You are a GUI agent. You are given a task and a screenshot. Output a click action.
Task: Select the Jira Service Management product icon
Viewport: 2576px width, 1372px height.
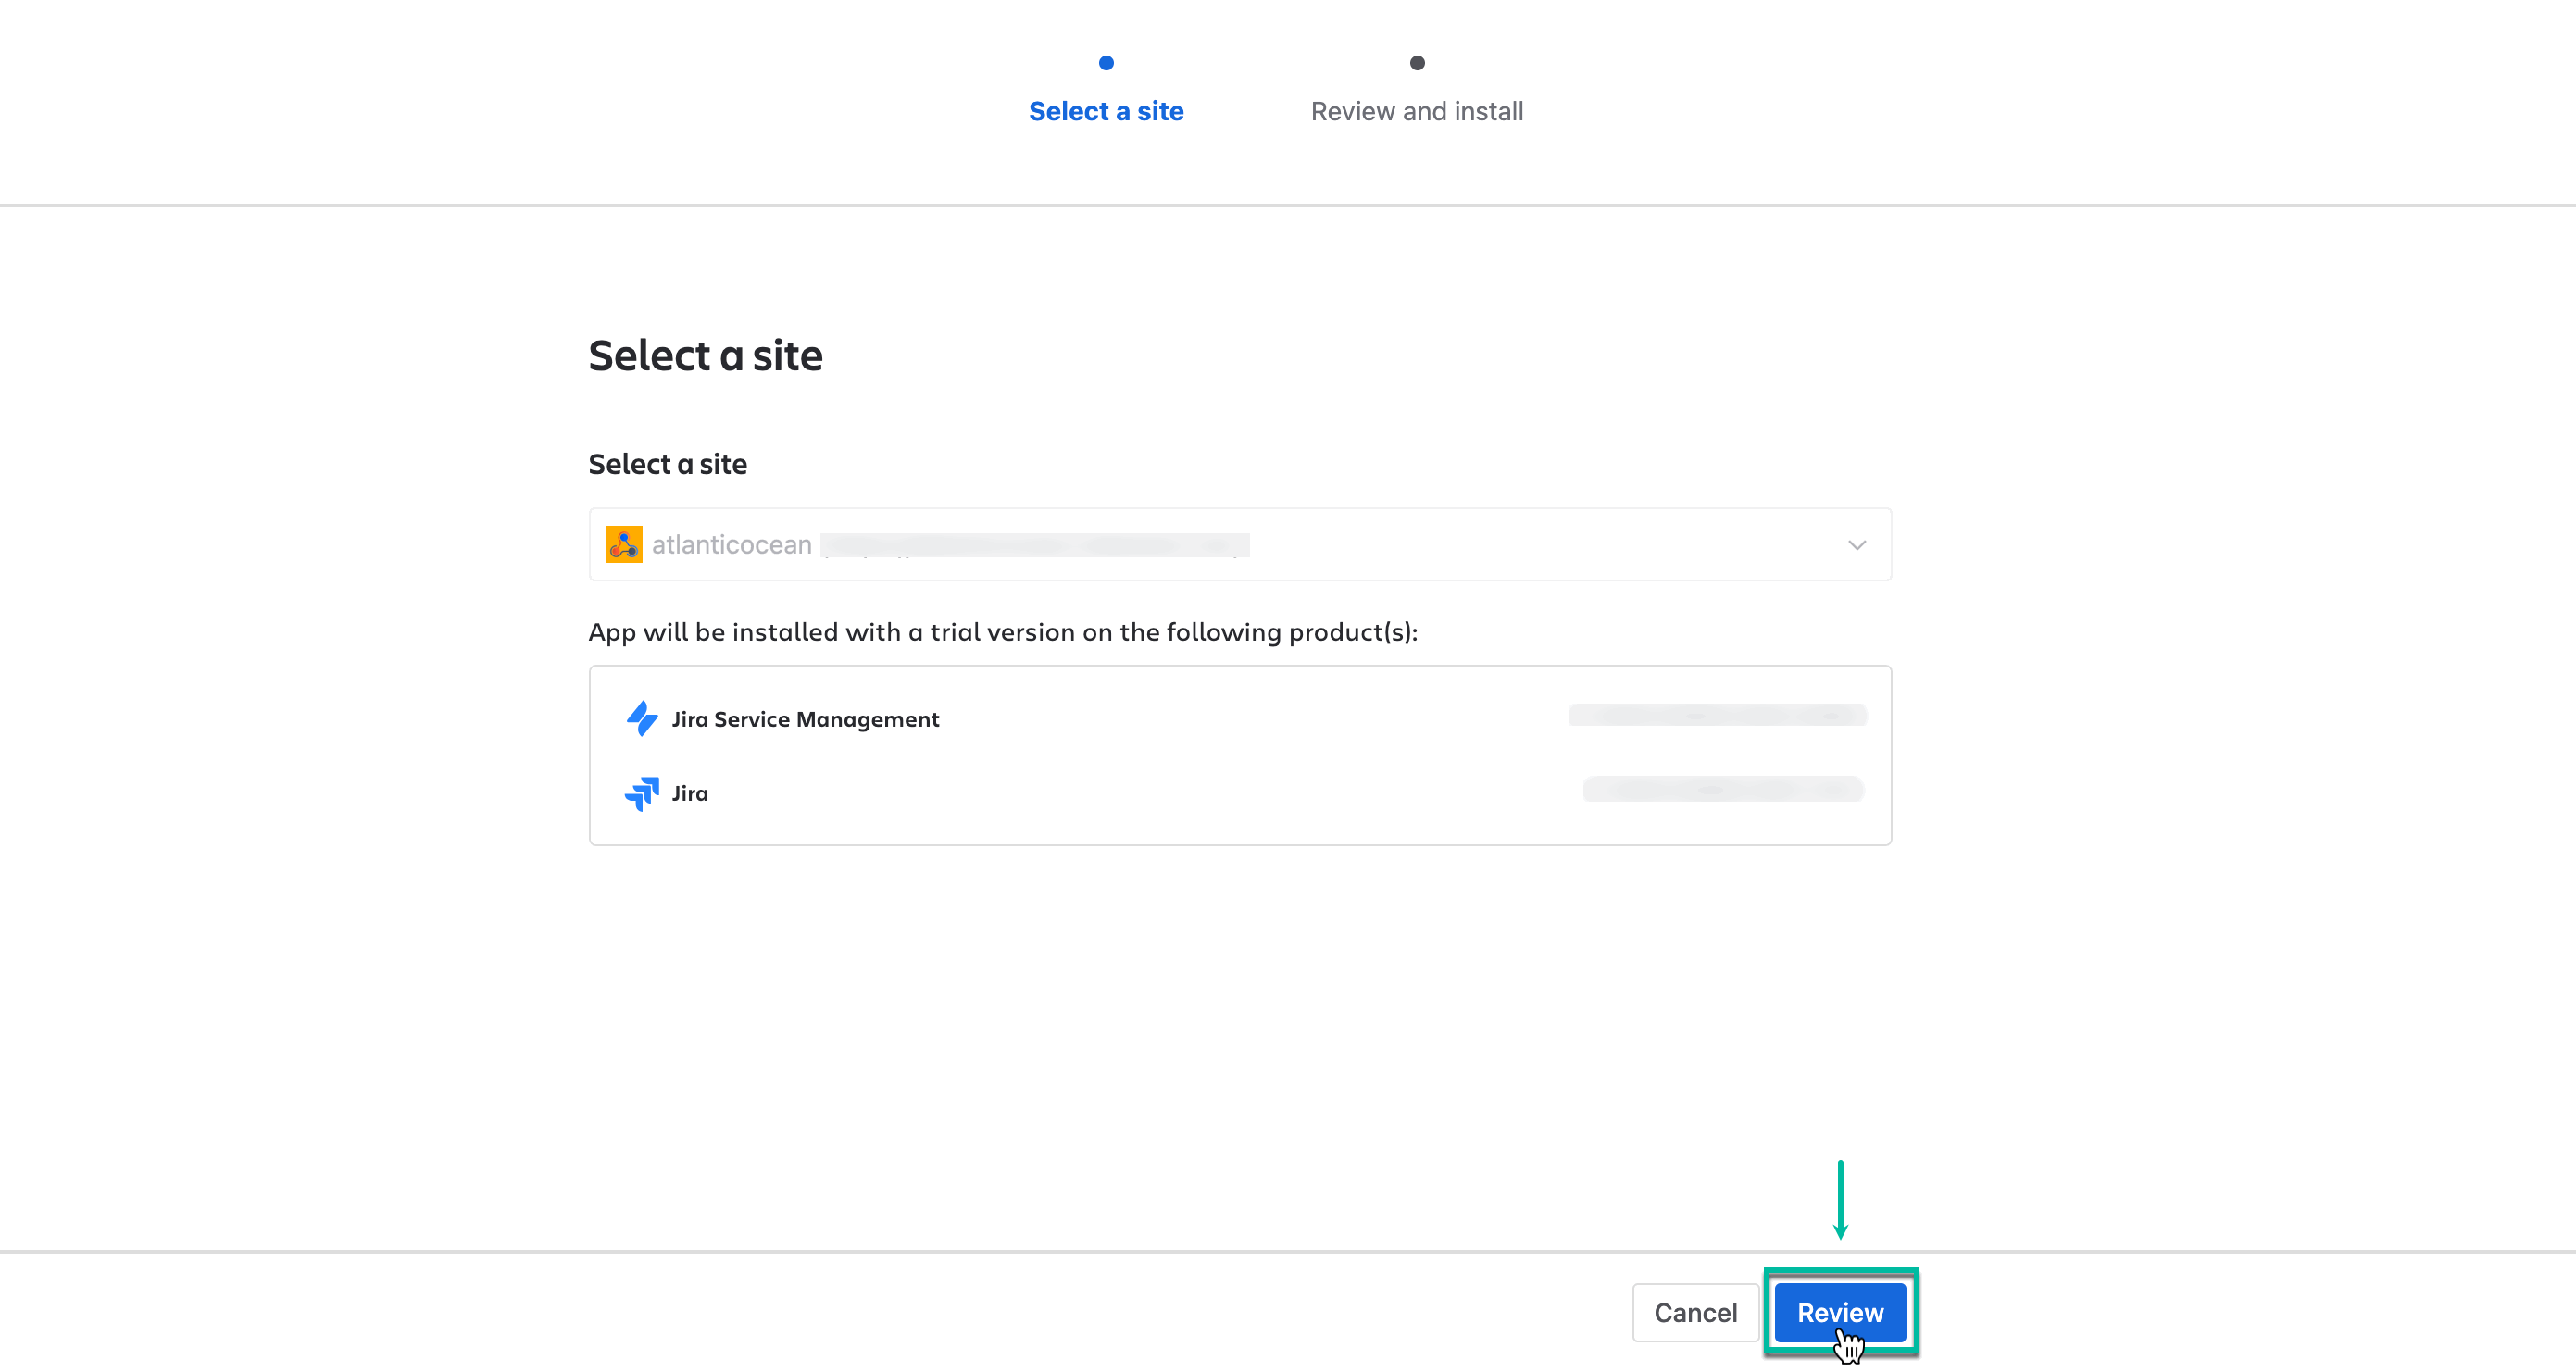point(643,718)
